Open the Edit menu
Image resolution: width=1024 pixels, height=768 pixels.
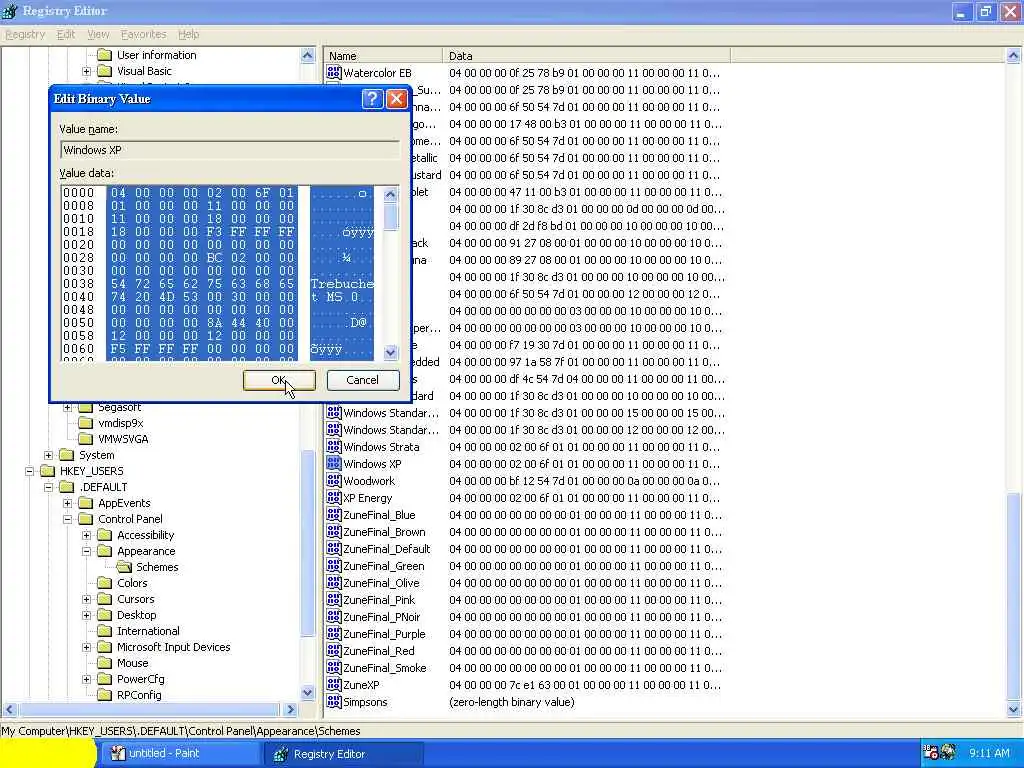click(x=66, y=34)
